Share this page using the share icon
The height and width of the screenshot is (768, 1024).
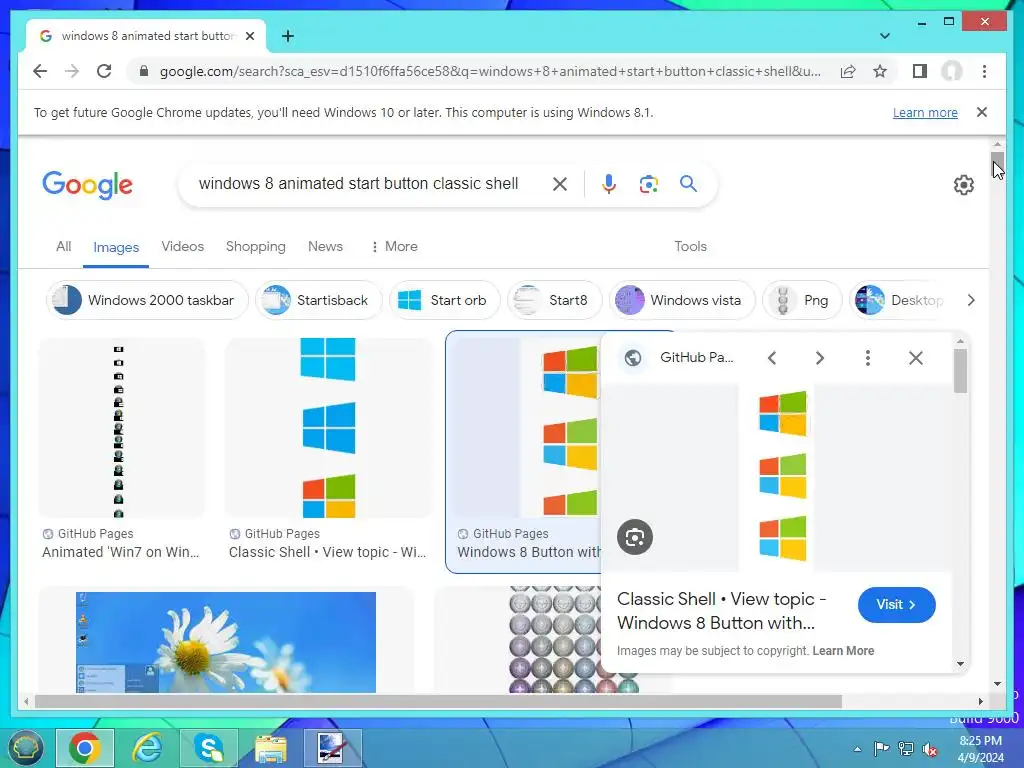pos(848,71)
